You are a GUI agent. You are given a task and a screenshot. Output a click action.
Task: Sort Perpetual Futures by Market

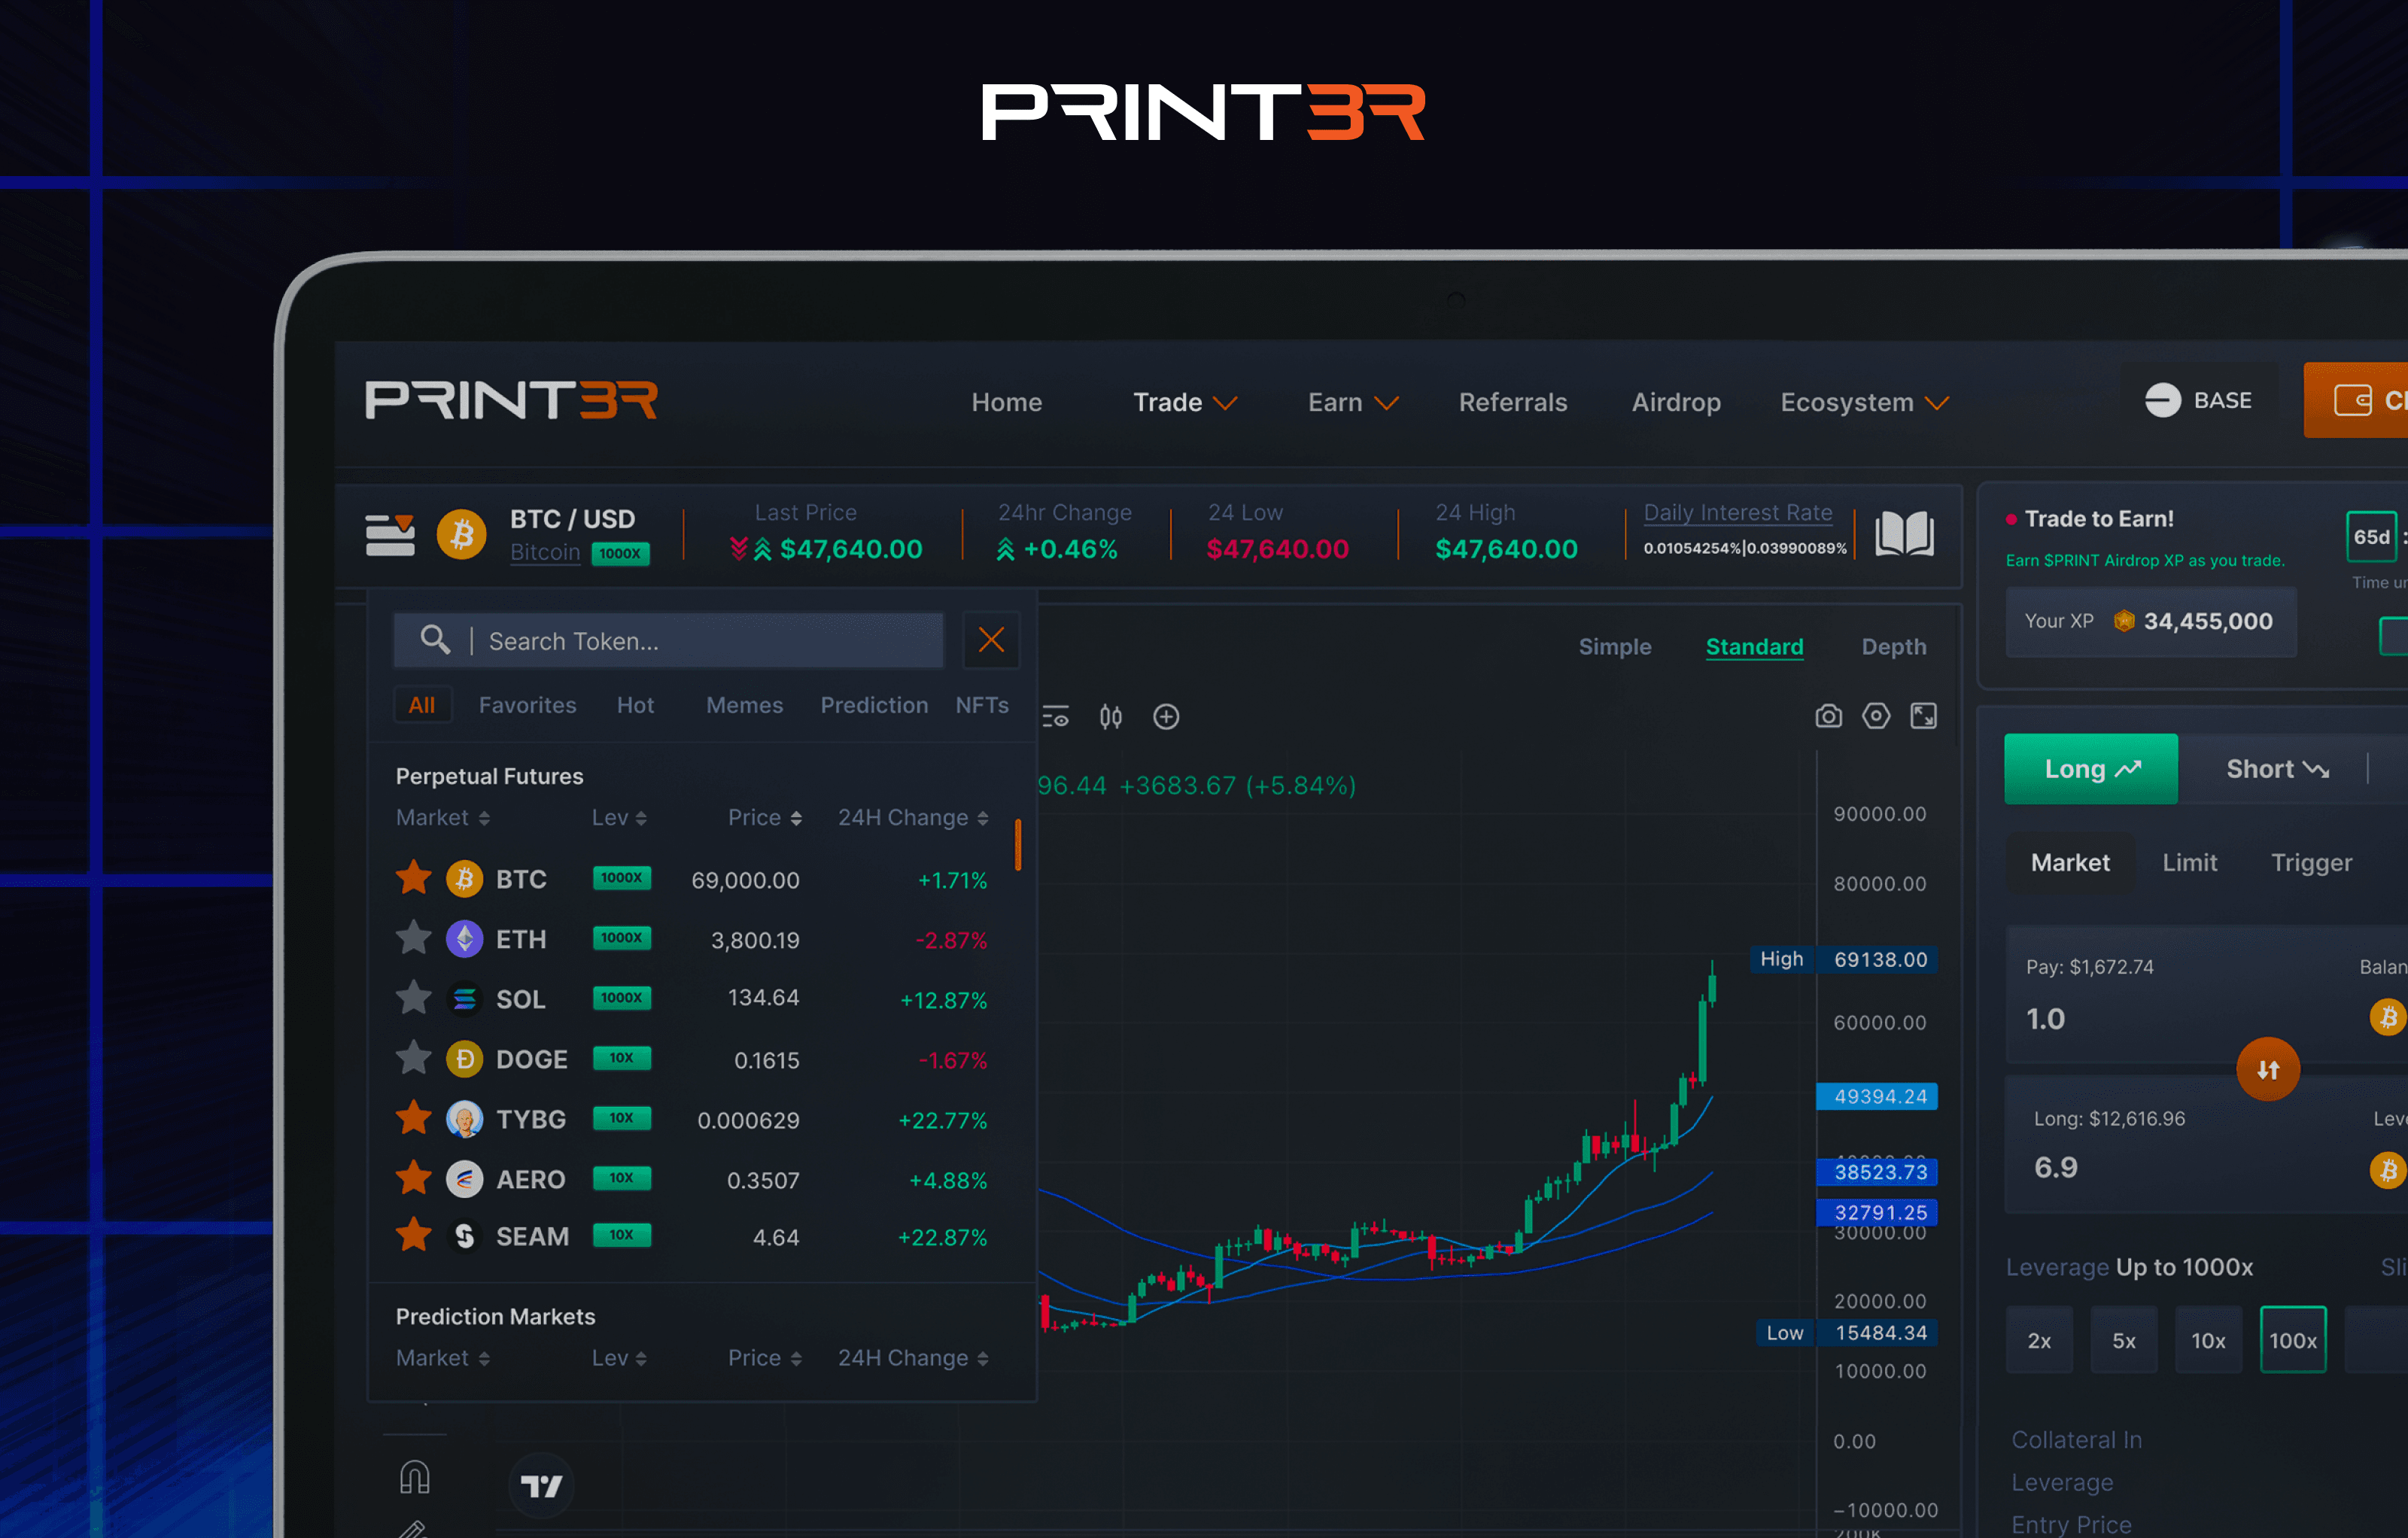point(443,817)
